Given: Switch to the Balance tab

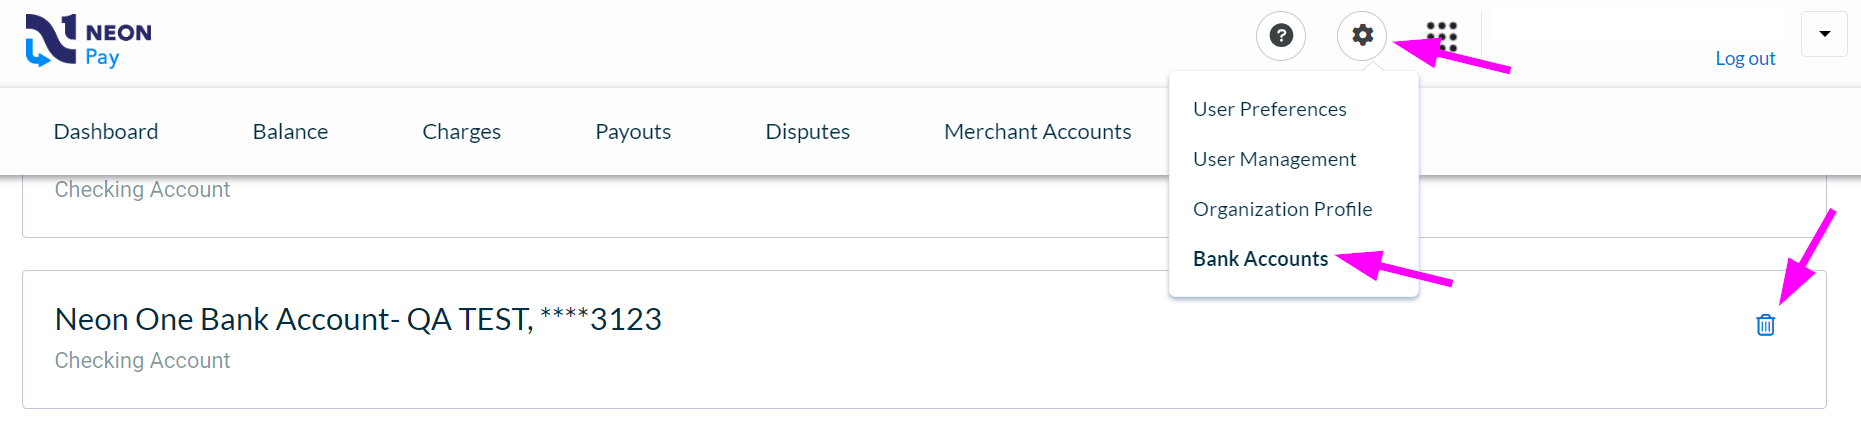Looking at the screenshot, I should click(290, 132).
